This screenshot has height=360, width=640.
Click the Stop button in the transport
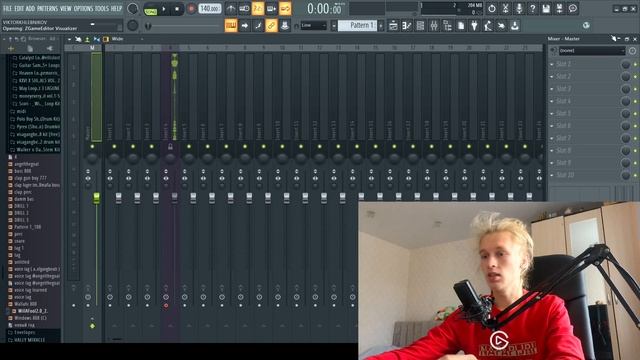[x=177, y=9]
